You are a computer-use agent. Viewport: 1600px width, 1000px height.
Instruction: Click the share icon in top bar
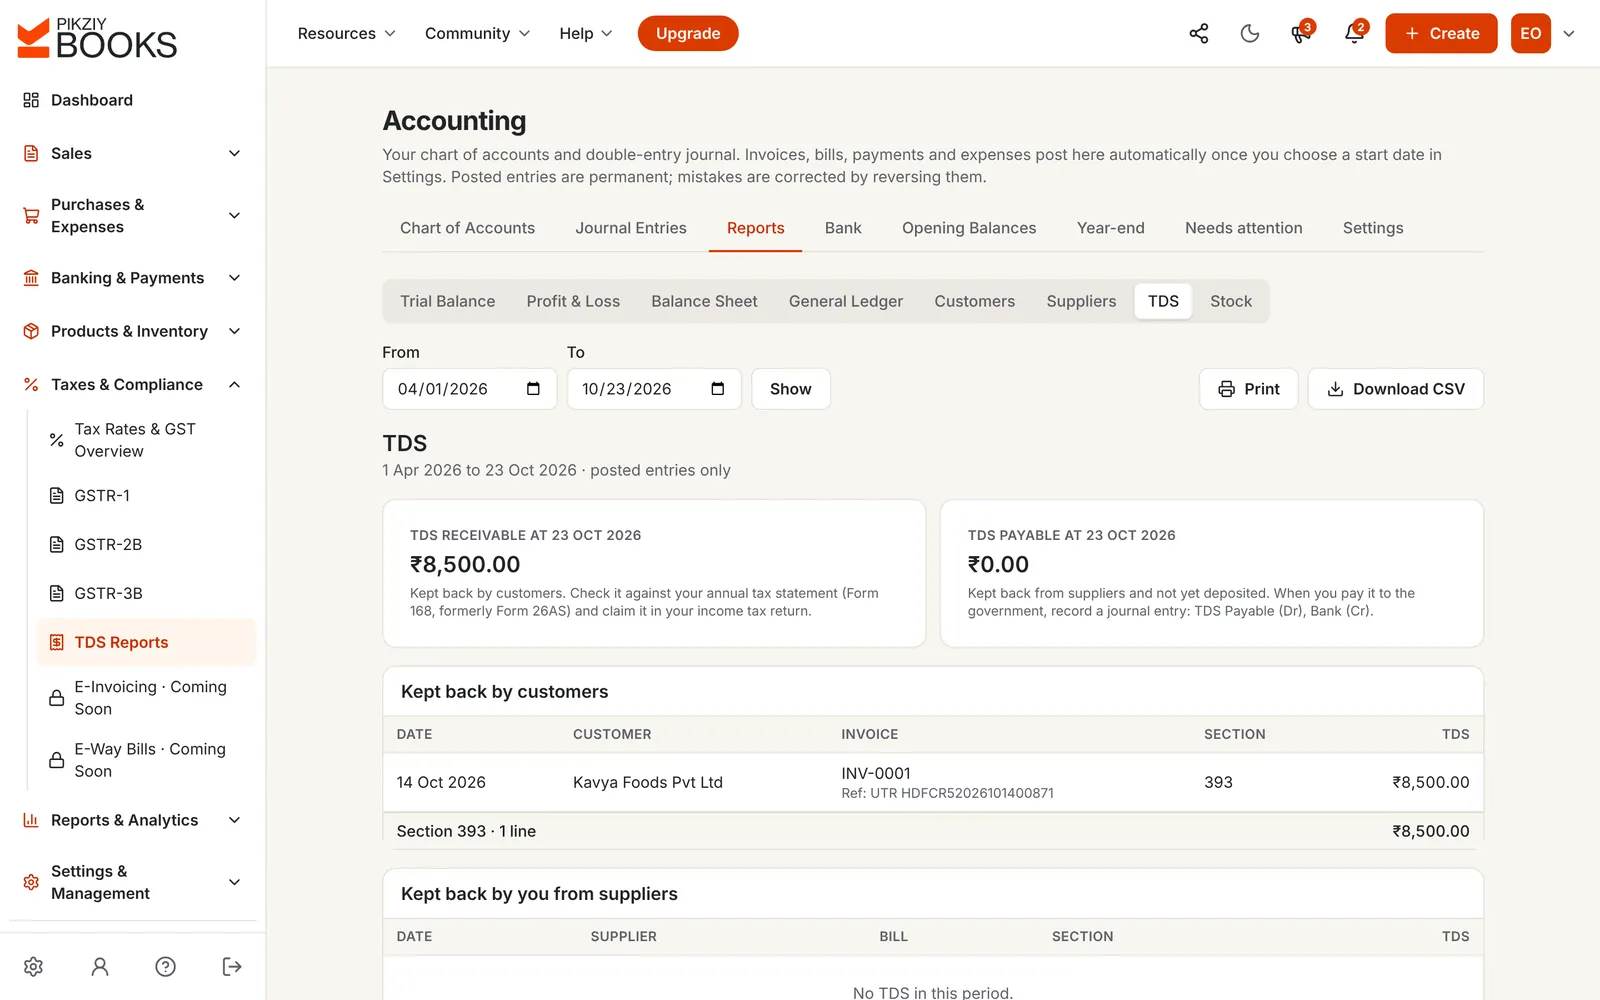[1198, 33]
